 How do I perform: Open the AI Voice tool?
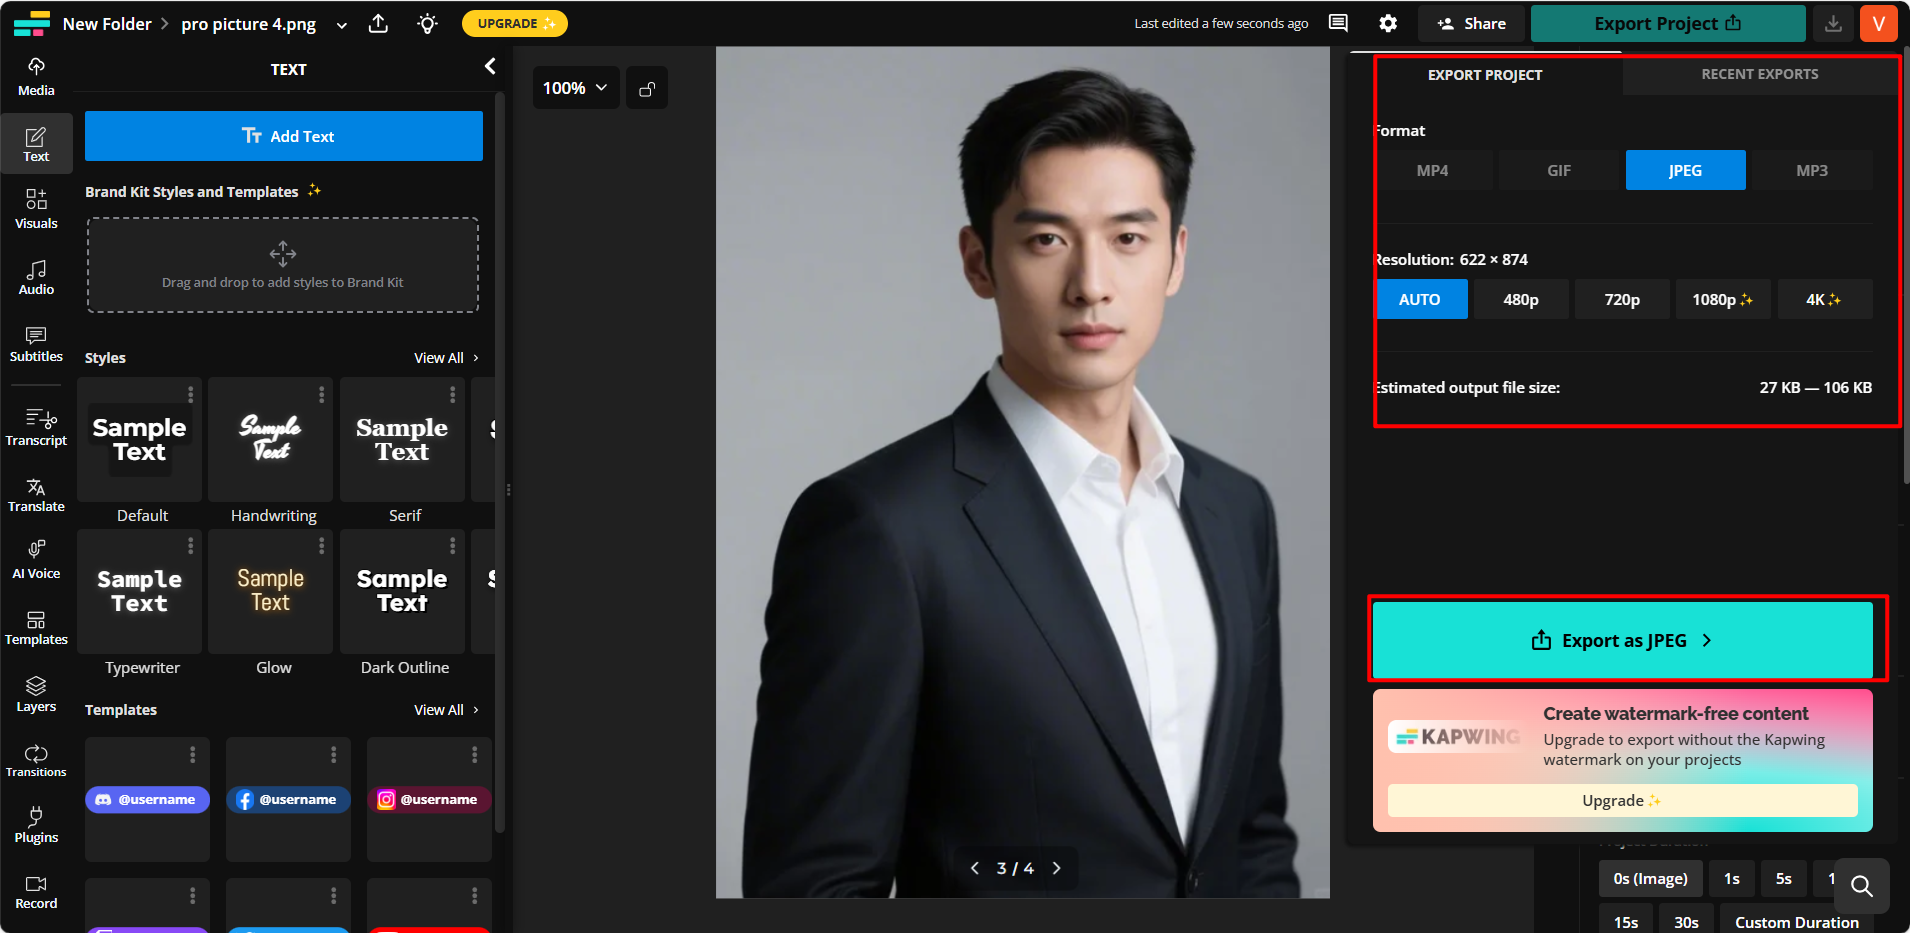36,560
